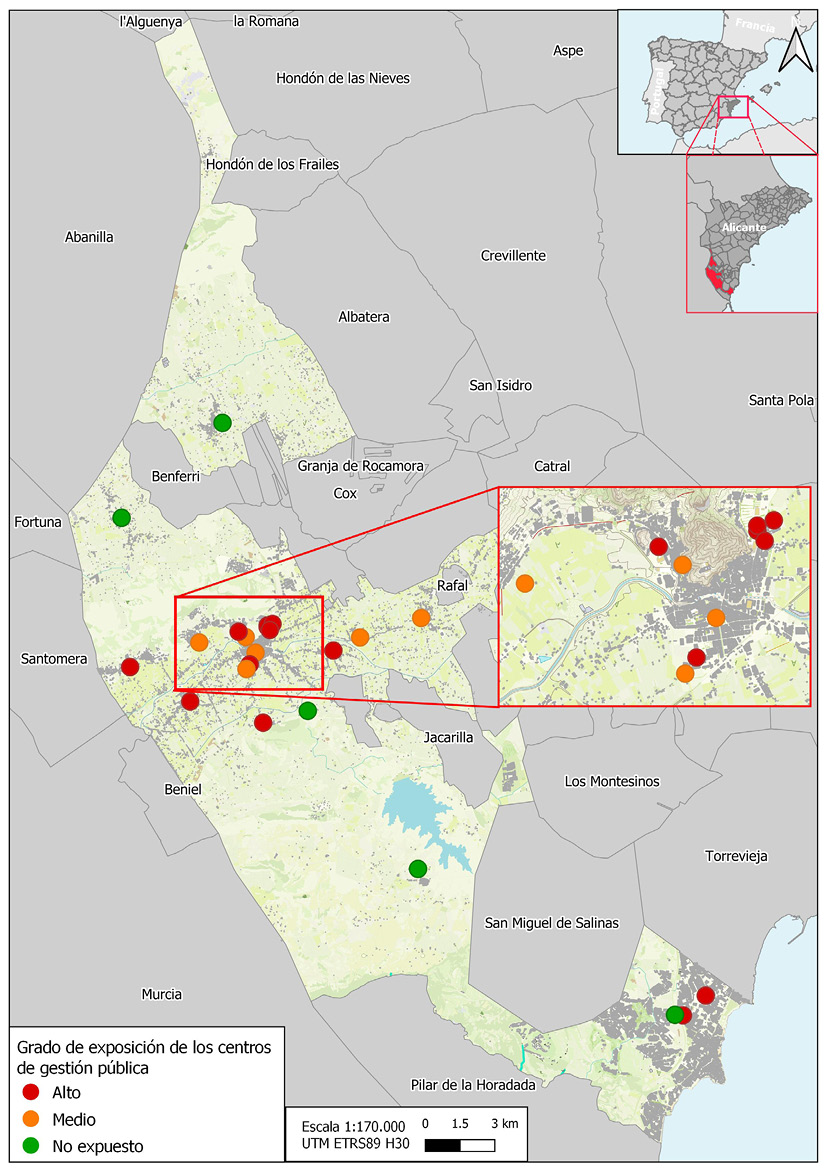
Task: Select the orange 'Medio' legend circle
Action: point(30,1119)
